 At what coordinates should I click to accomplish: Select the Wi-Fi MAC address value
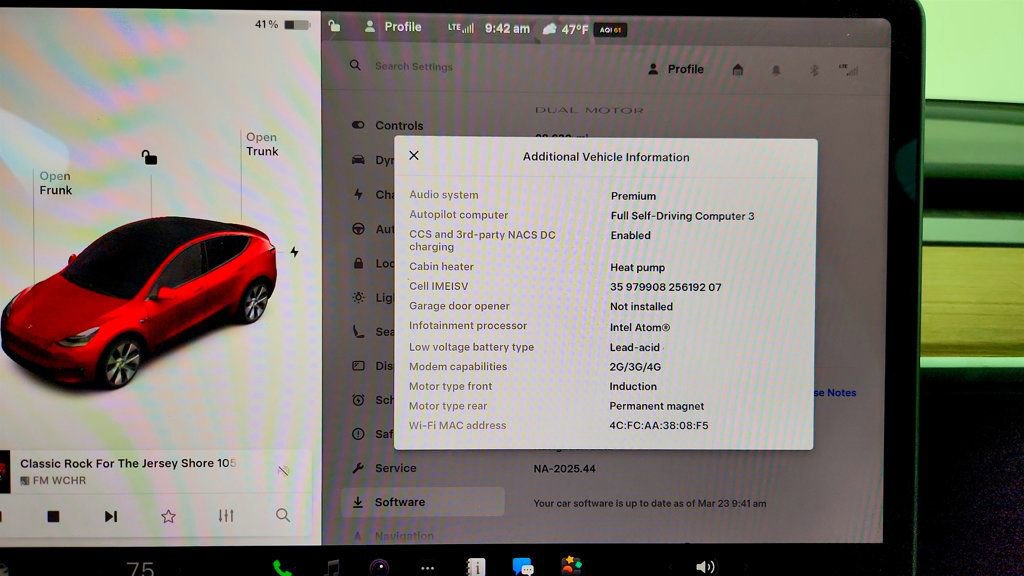(659, 425)
